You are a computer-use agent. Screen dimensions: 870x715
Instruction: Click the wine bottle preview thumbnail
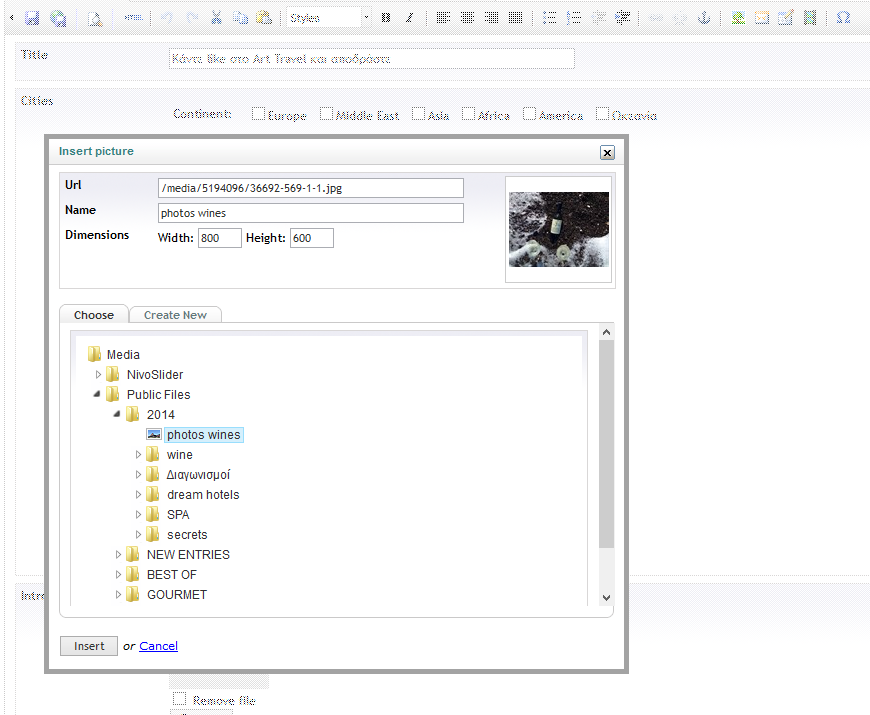pyautogui.click(x=559, y=230)
